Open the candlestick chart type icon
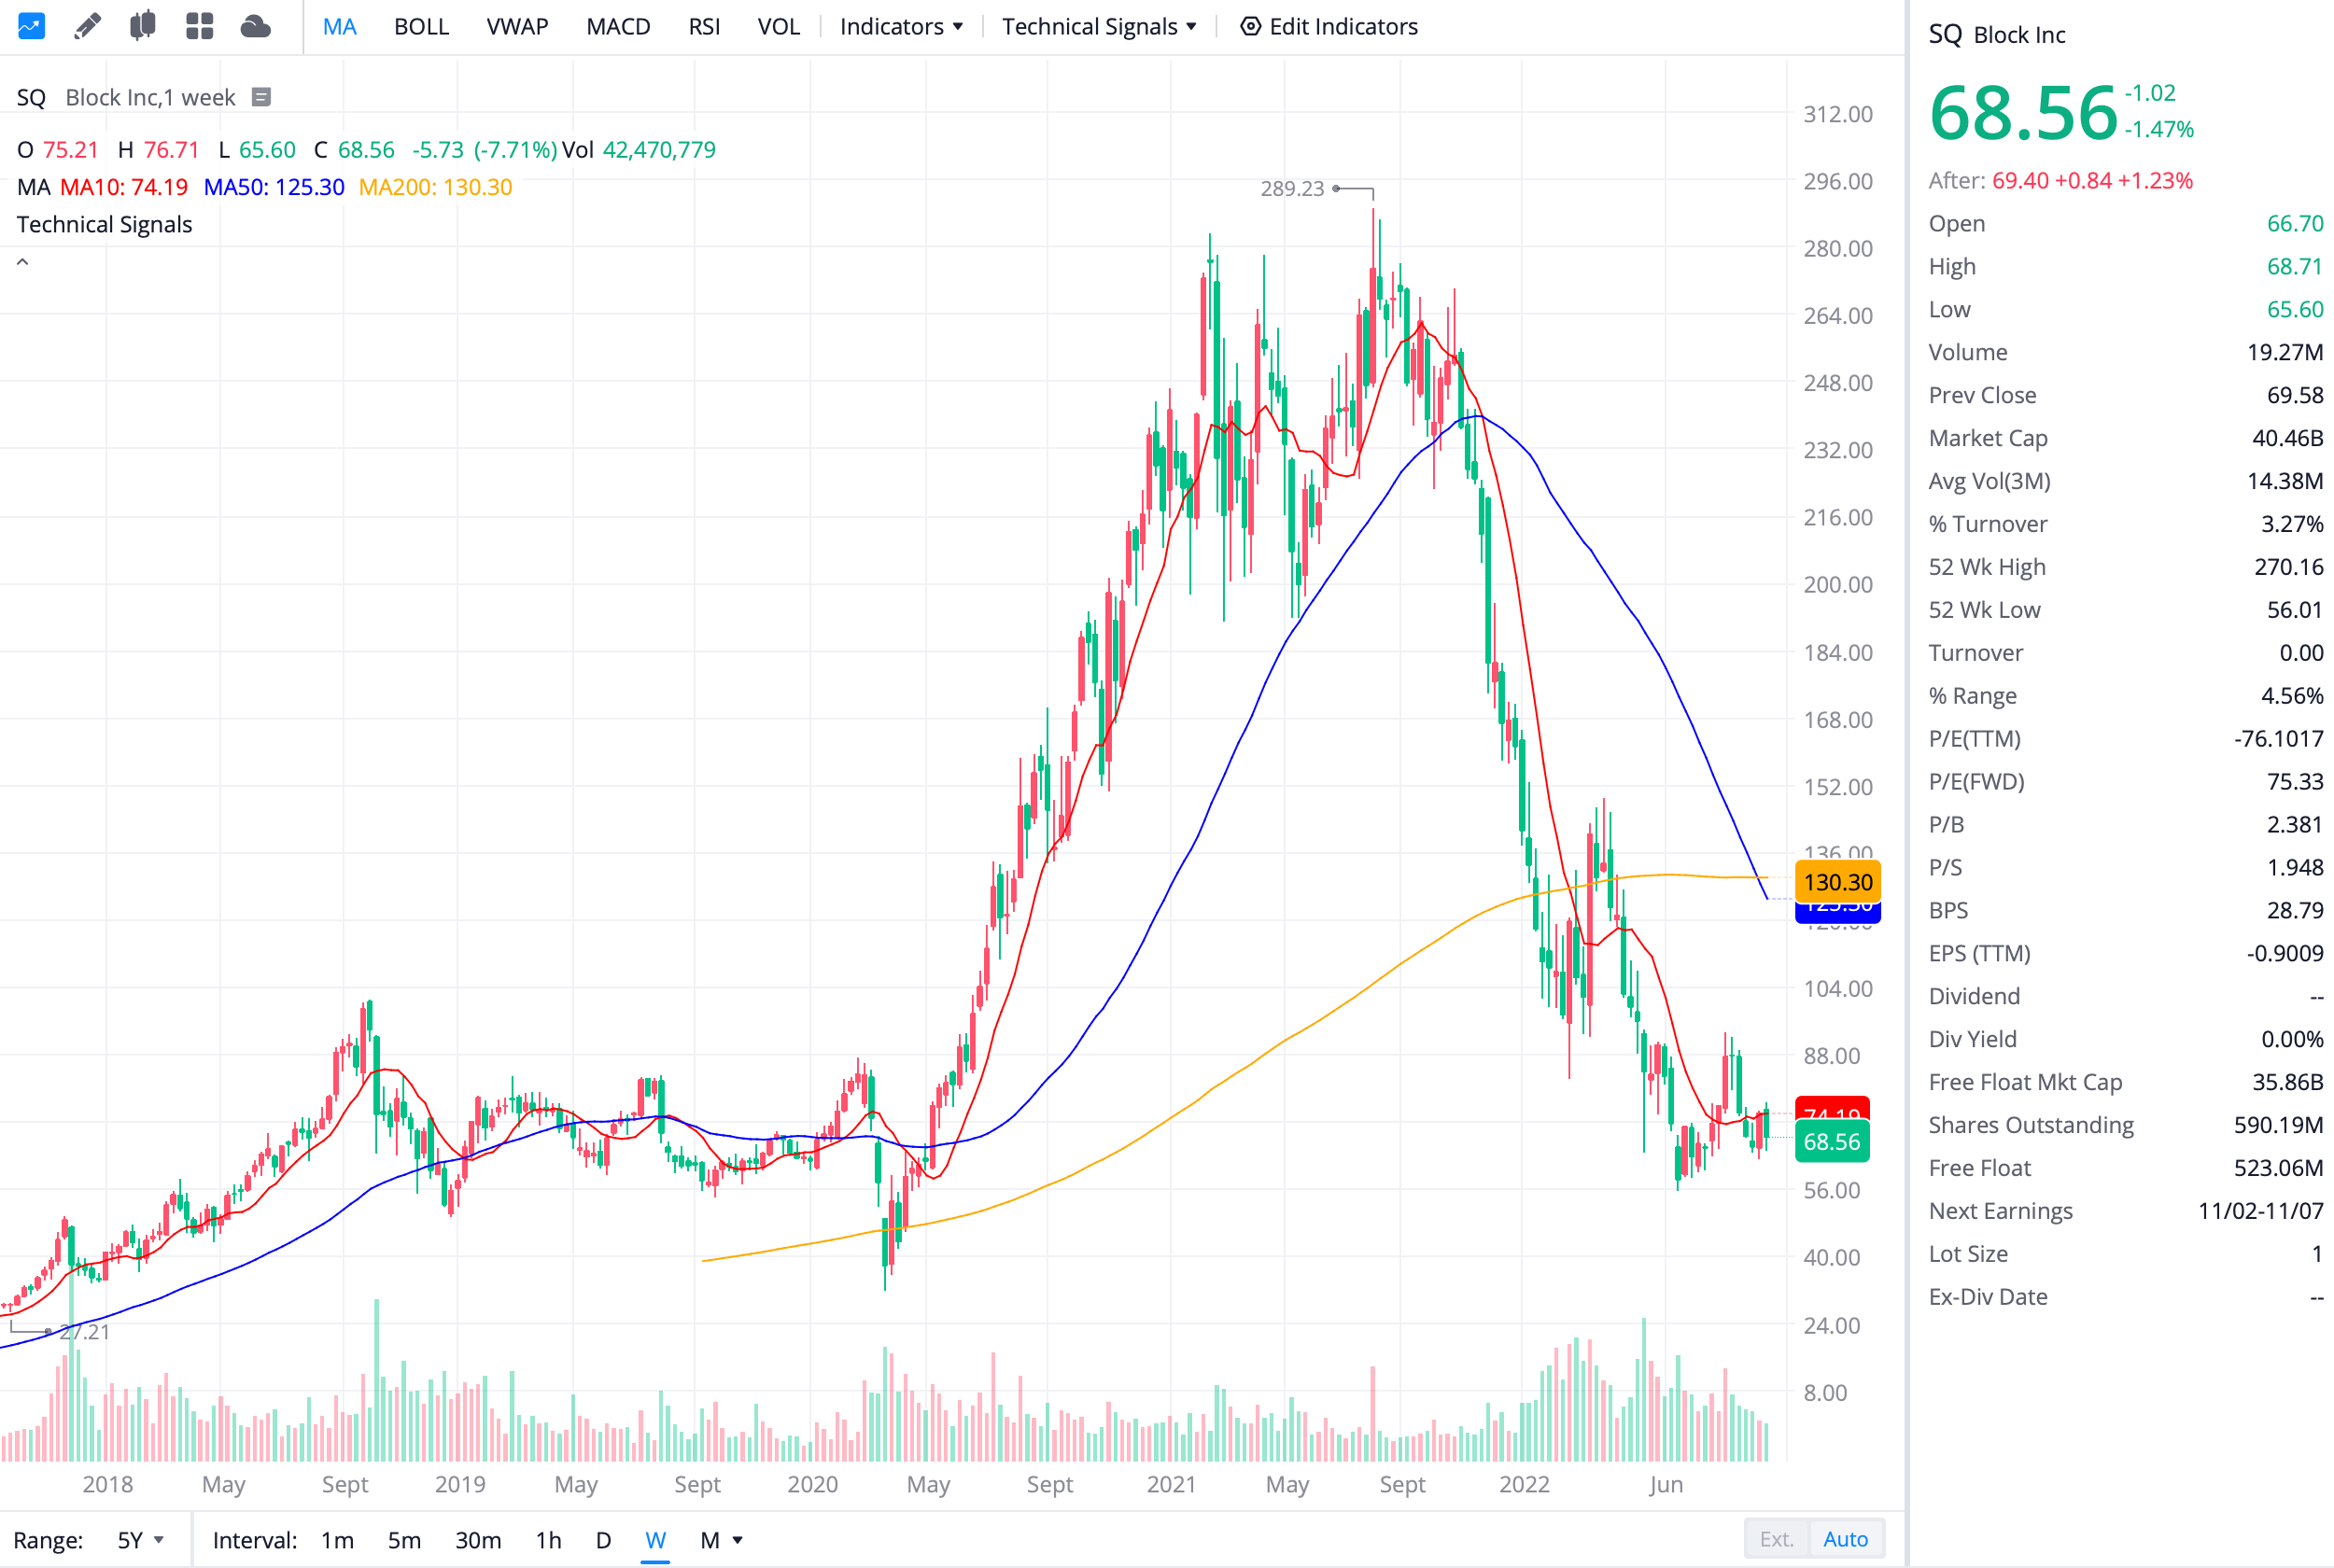The height and width of the screenshot is (1568, 2334). (143, 26)
